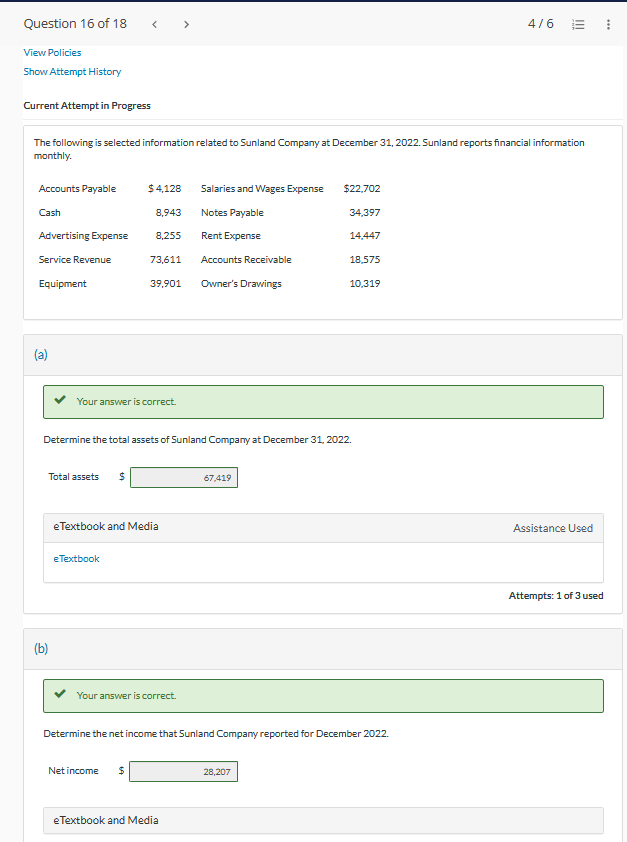This screenshot has height=842, width=627.
Task: Click the Total assets answer field
Action: [x=183, y=478]
